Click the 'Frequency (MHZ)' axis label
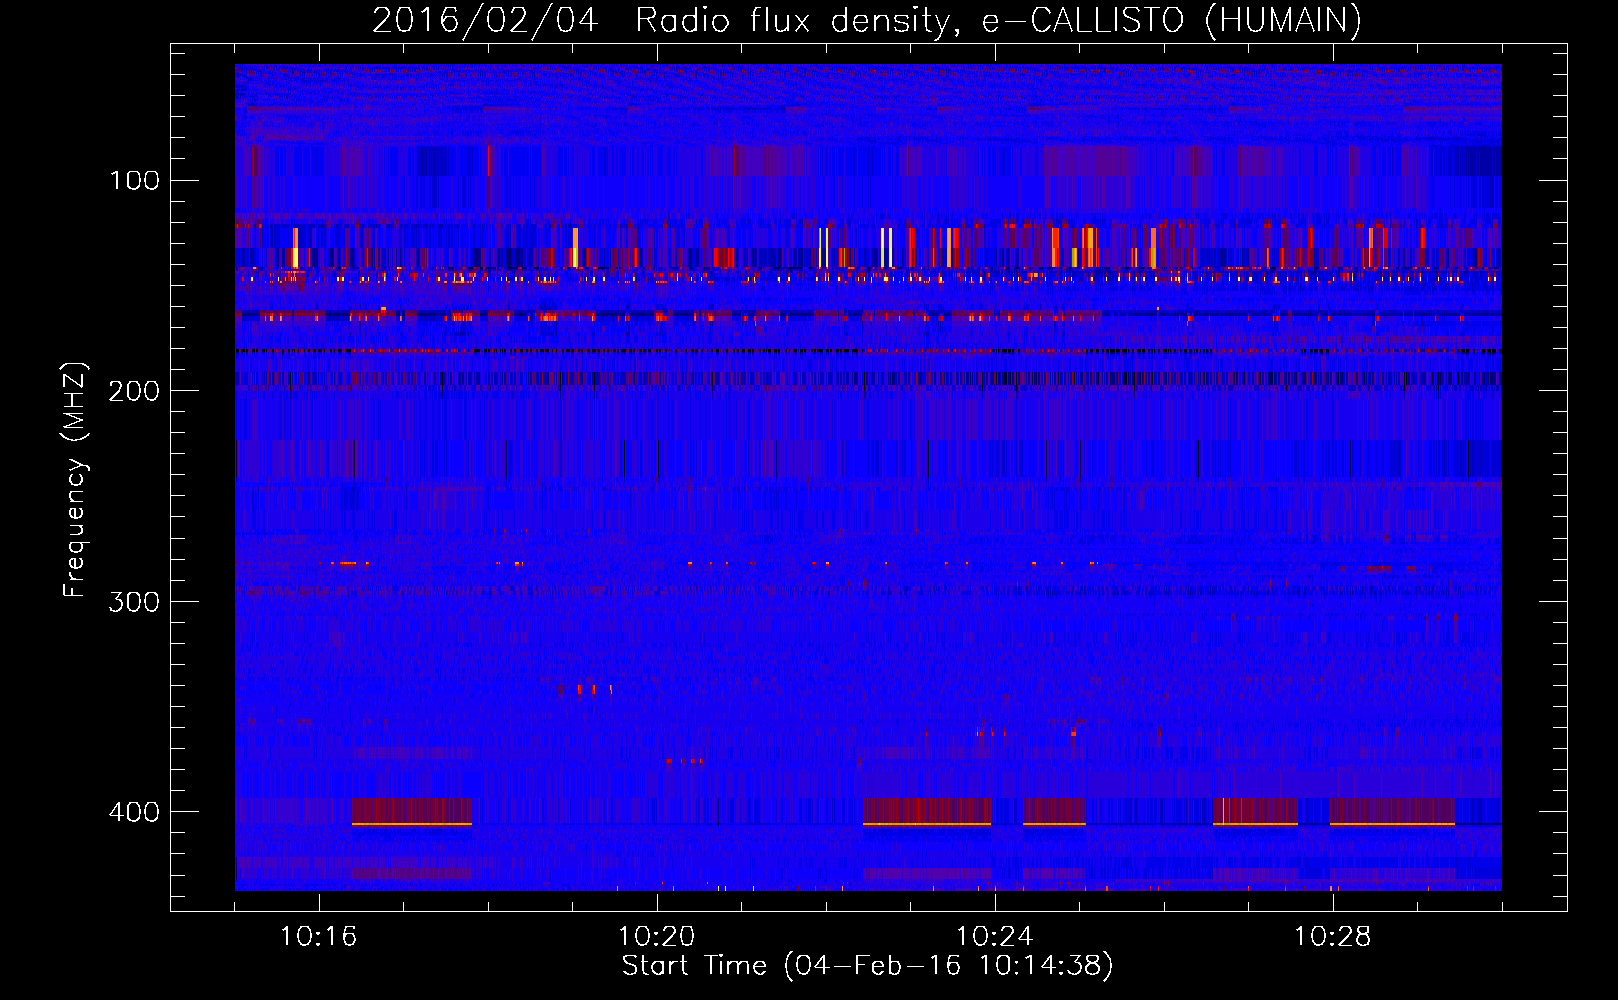Image resolution: width=1618 pixels, height=1000 pixels. pyautogui.click(x=75, y=480)
